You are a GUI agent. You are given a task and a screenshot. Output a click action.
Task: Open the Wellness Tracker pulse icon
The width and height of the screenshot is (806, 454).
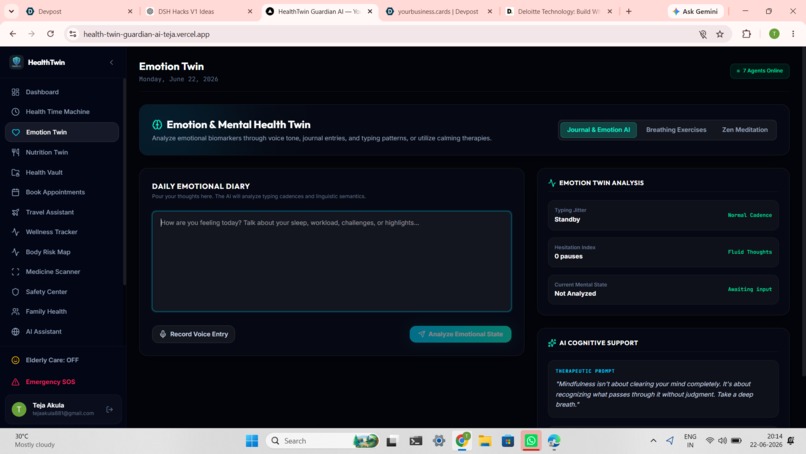[x=15, y=232]
